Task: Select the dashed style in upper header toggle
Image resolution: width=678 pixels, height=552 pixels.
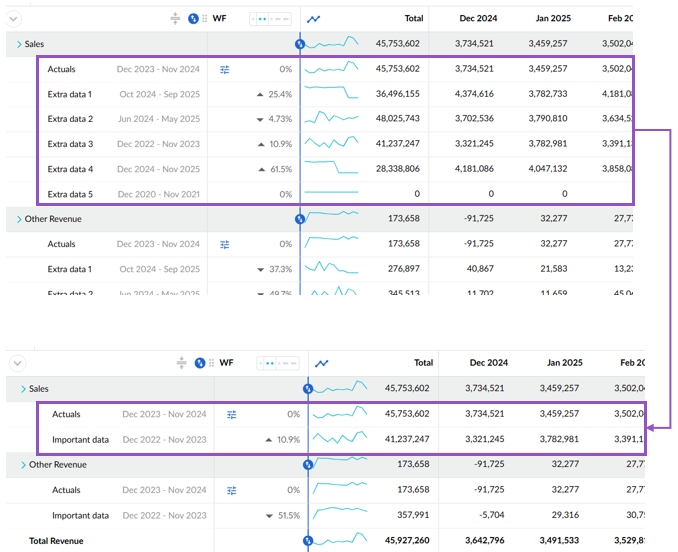Action: coord(281,19)
